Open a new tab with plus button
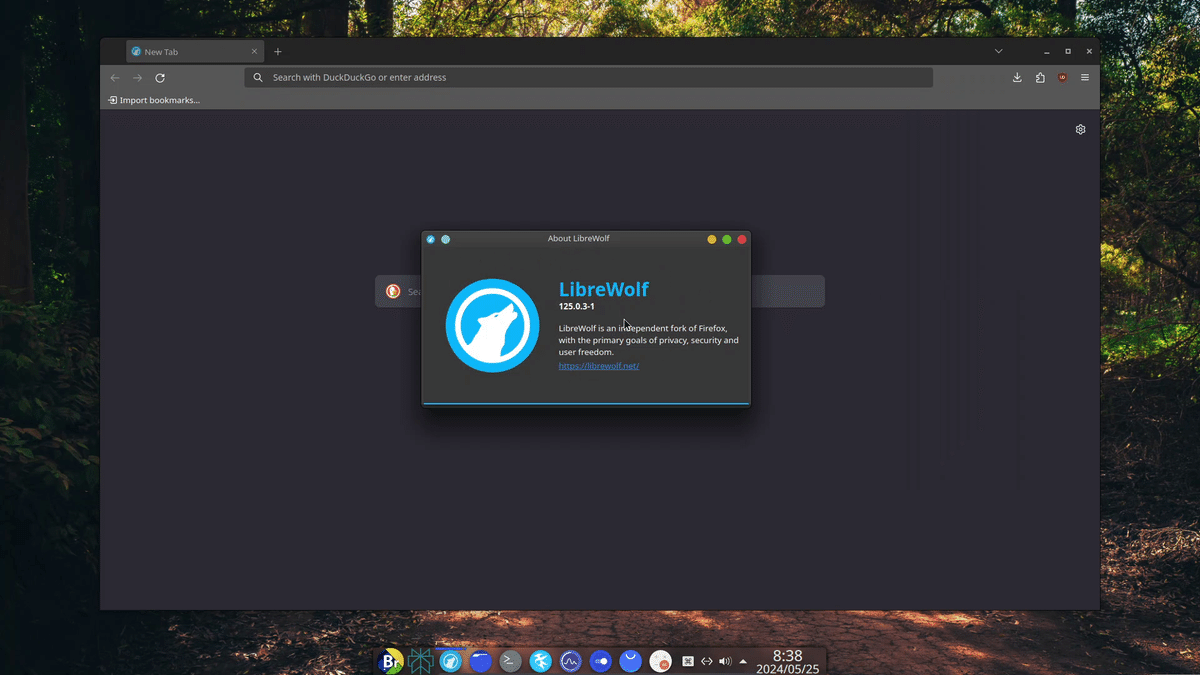1200x675 pixels. (278, 52)
